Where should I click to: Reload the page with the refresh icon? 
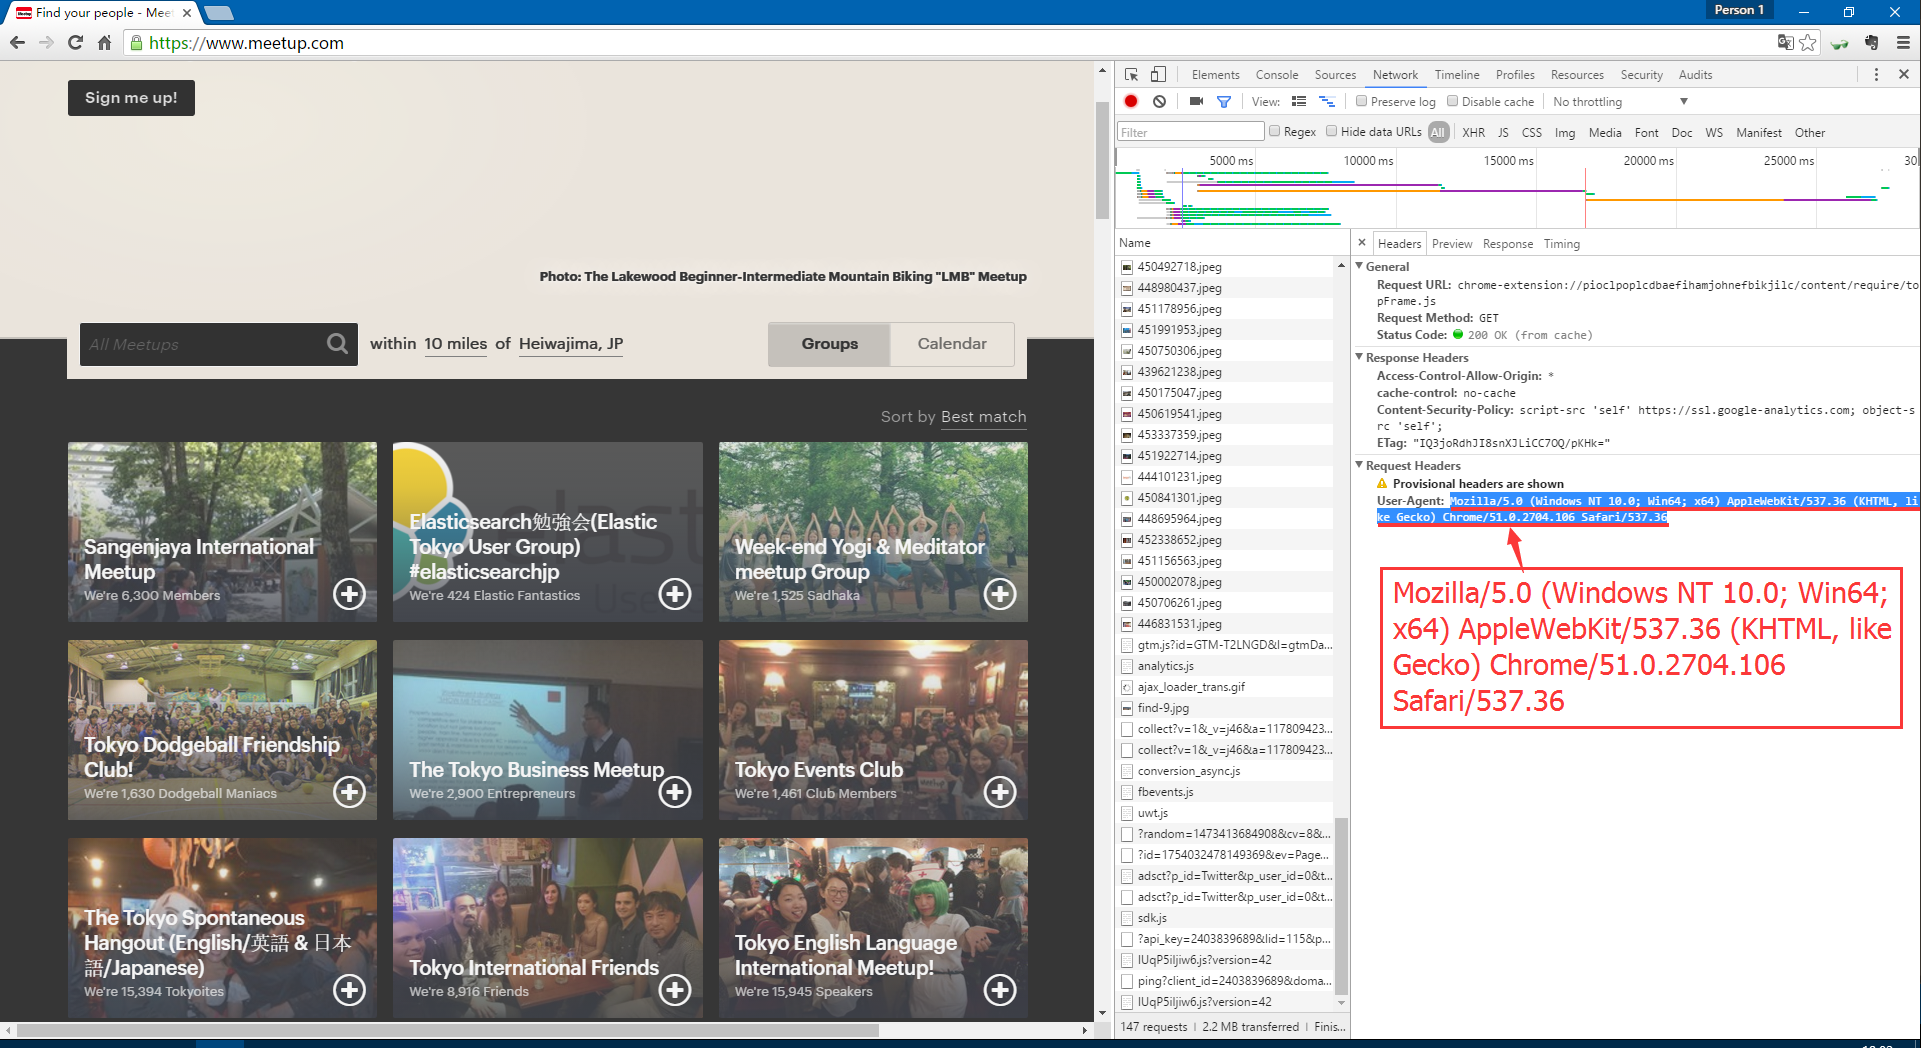point(75,43)
